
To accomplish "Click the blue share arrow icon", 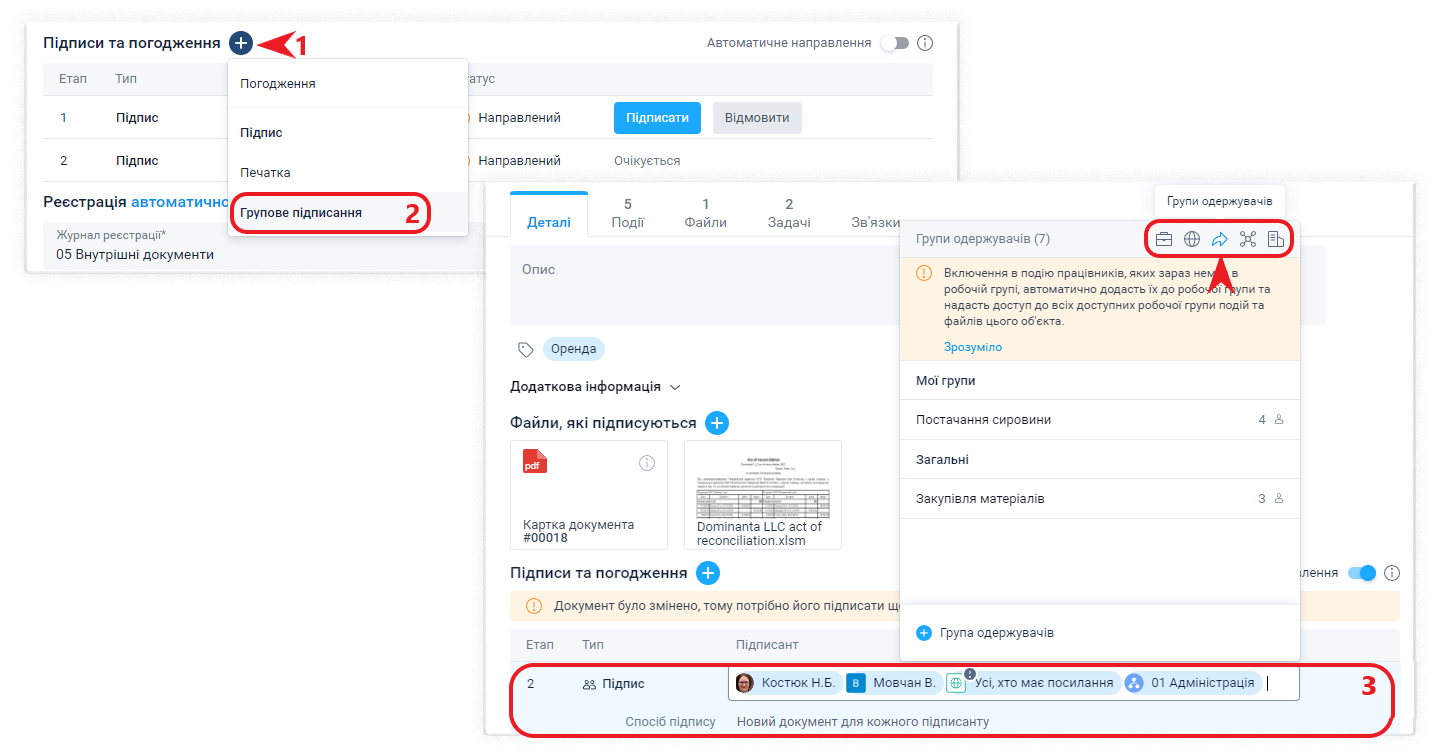I will point(1219,239).
